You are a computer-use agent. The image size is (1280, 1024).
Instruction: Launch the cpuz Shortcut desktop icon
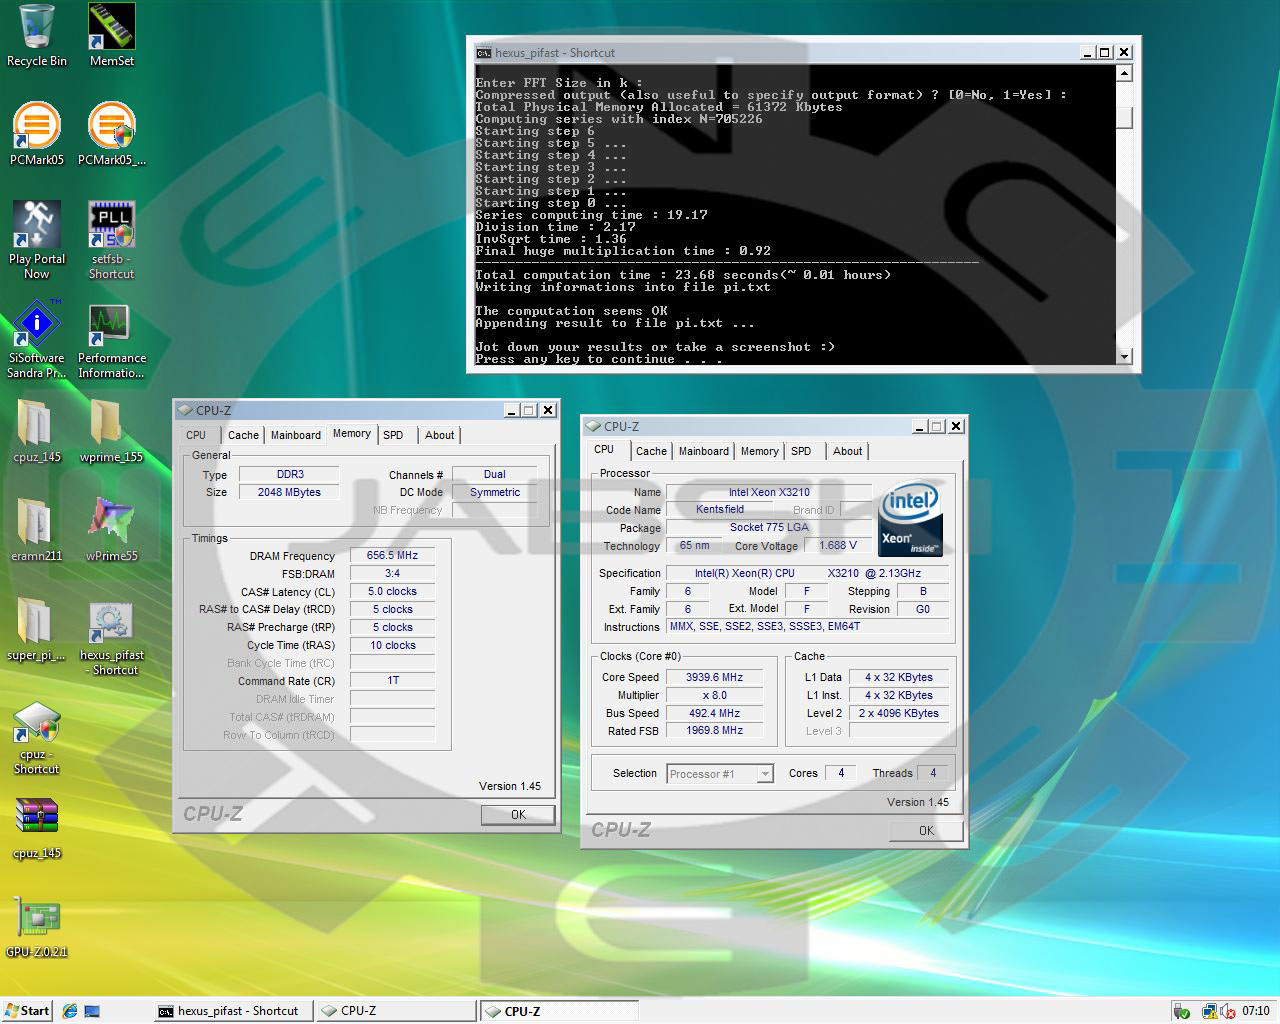pyautogui.click(x=37, y=738)
